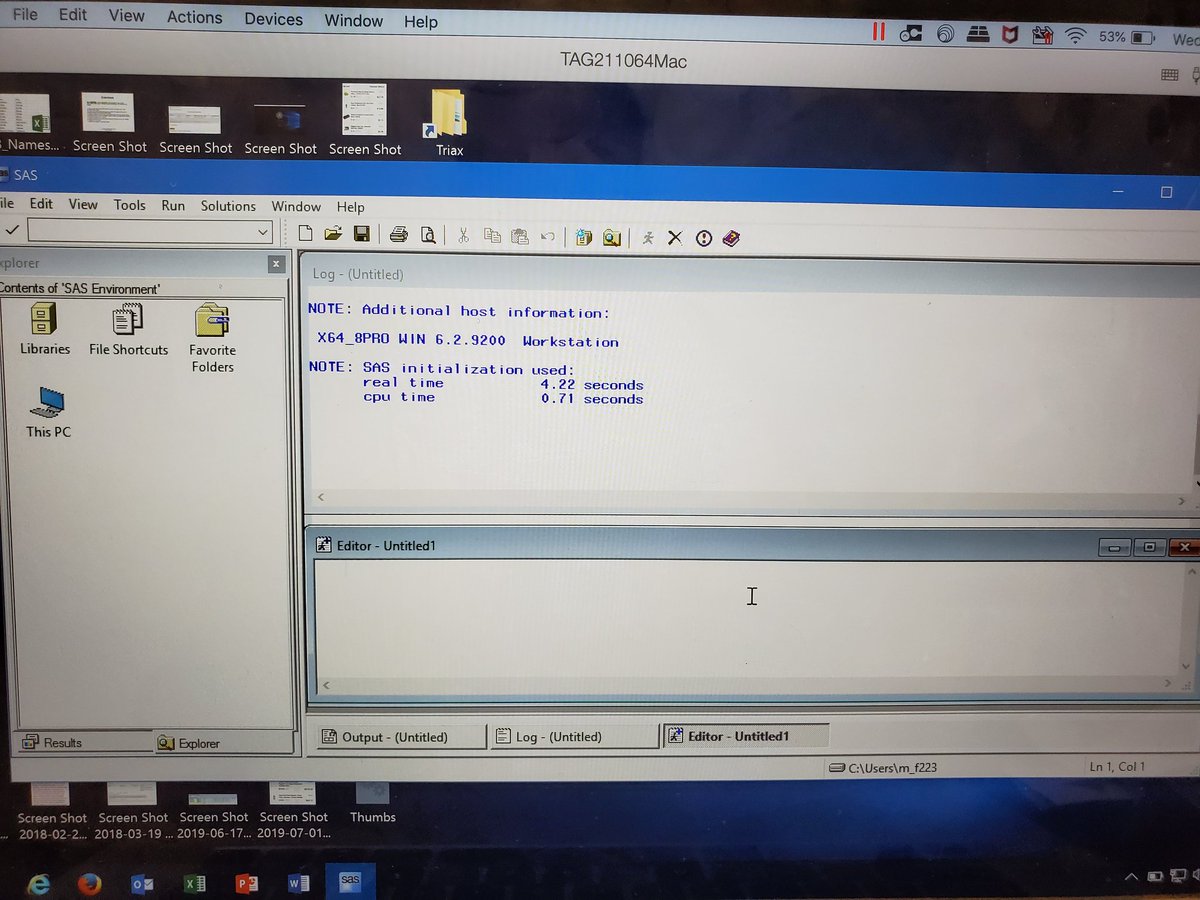Click the Ln 1, Col 1 status indicator
The height and width of the screenshot is (900, 1200).
[x=1117, y=767]
